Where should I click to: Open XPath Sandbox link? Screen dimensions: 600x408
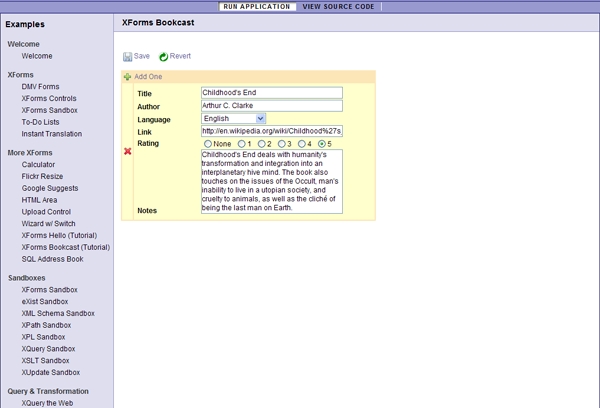[x=46, y=326]
